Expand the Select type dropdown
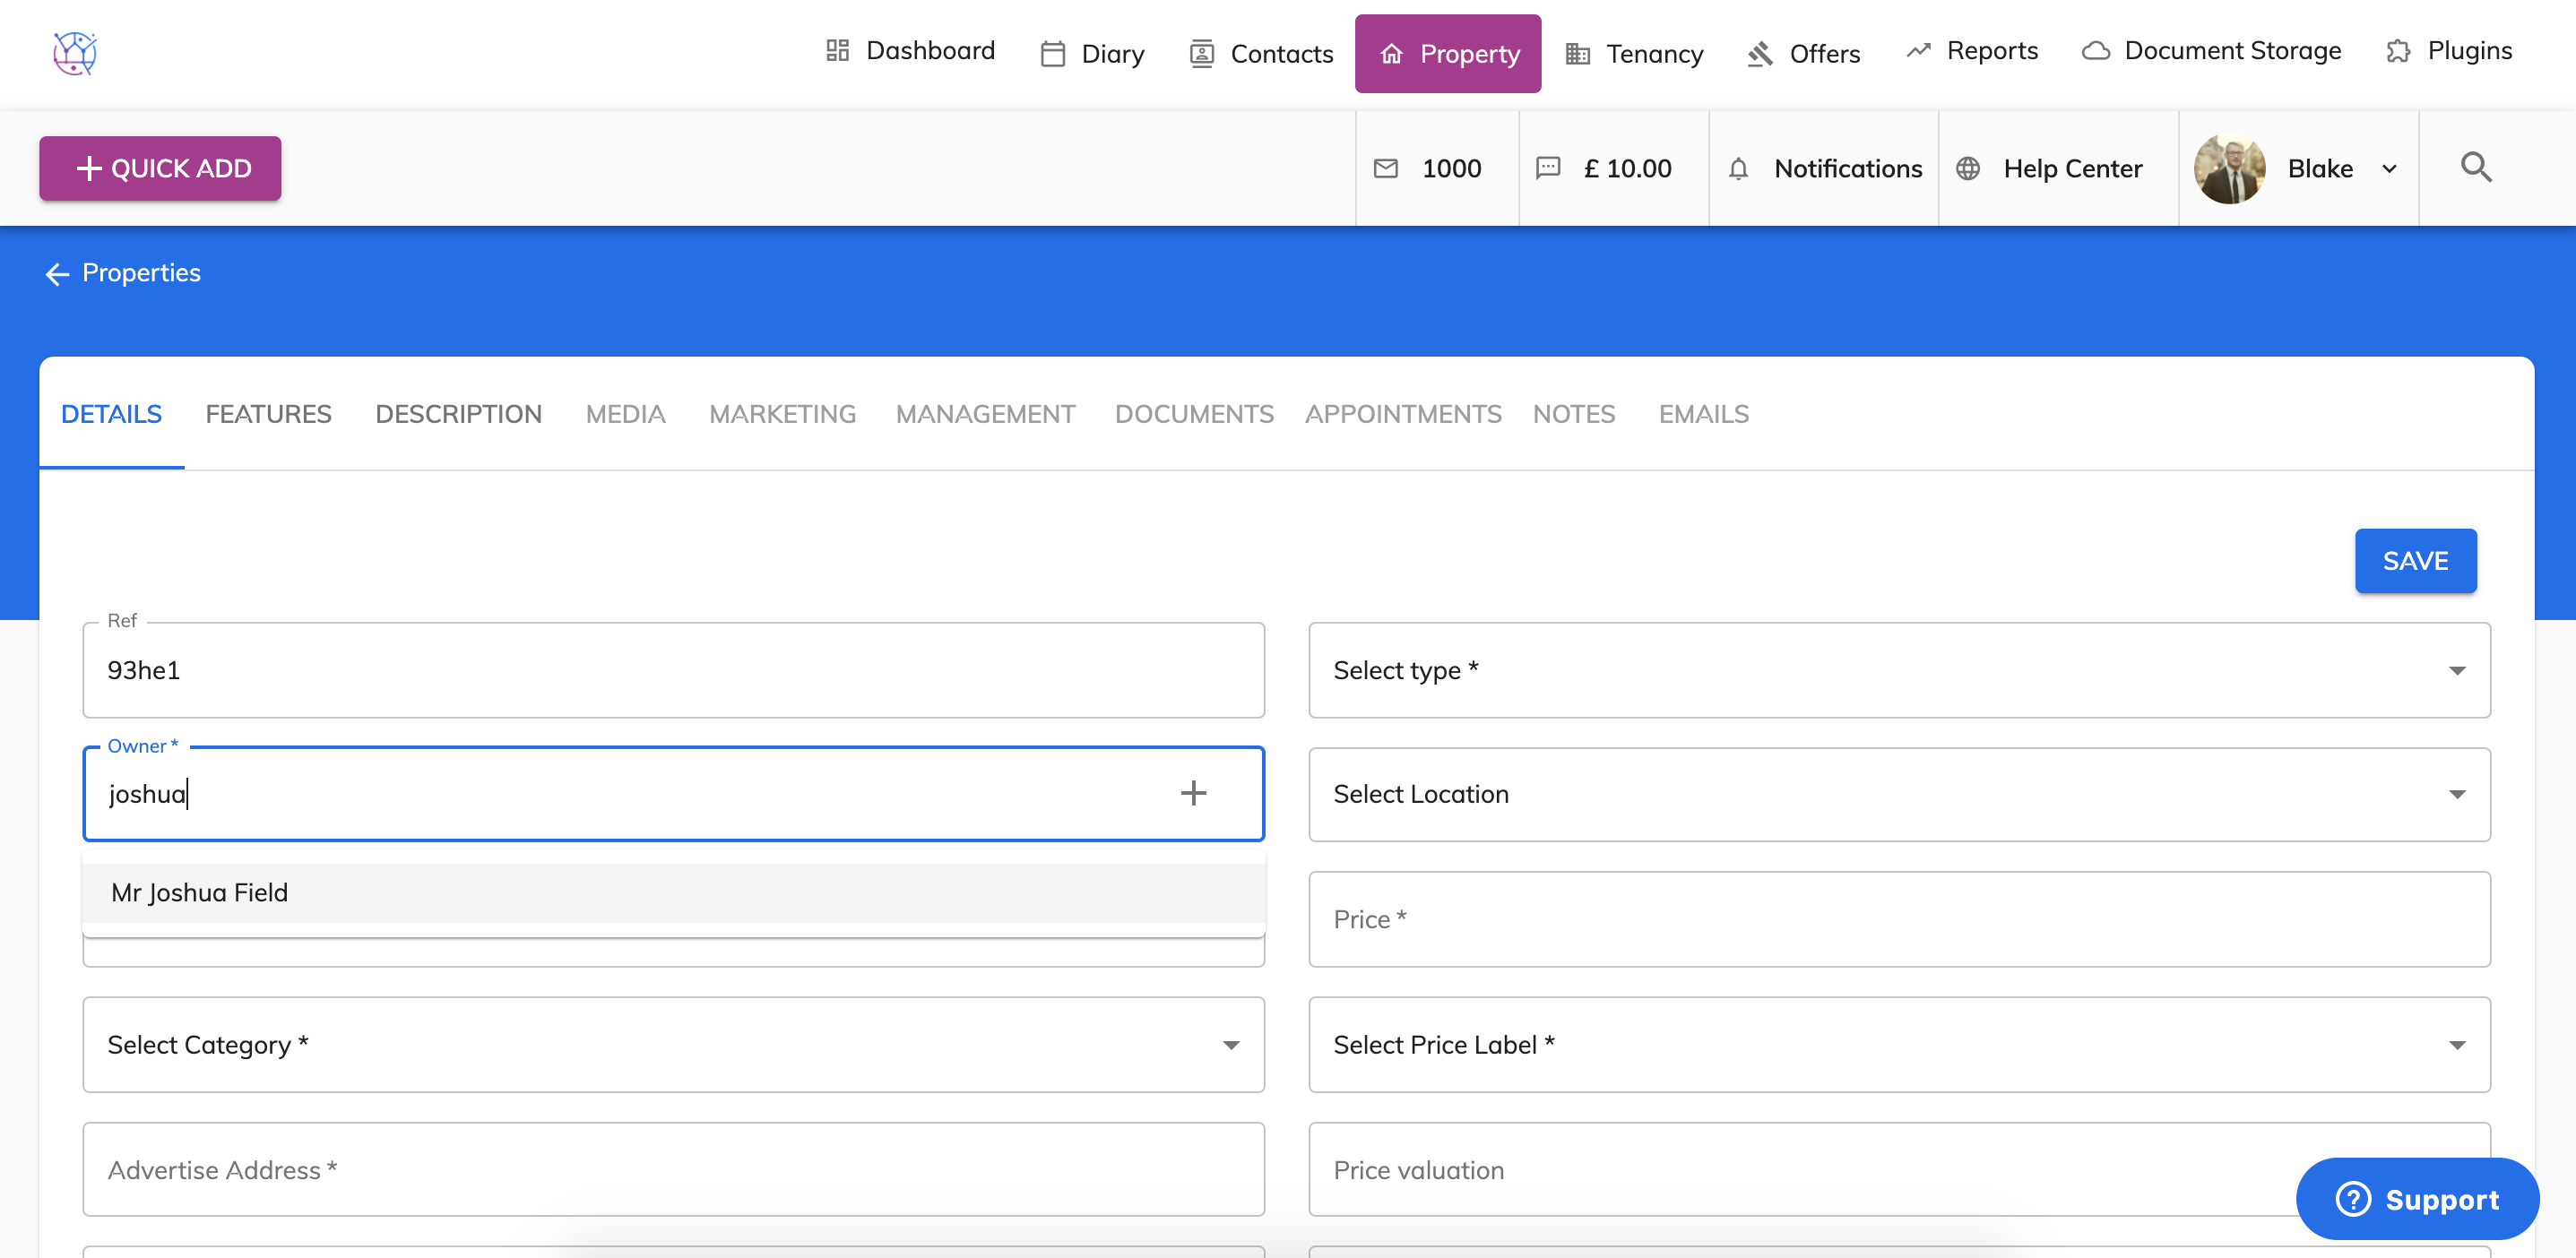This screenshot has height=1258, width=2576. tap(2456, 670)
